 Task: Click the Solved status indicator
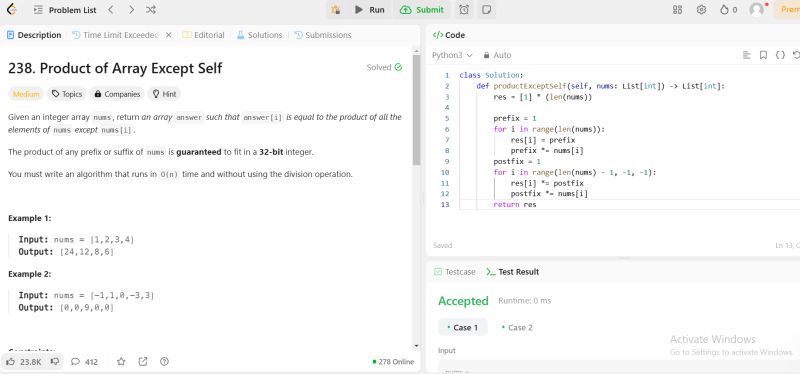click(384, 67)
